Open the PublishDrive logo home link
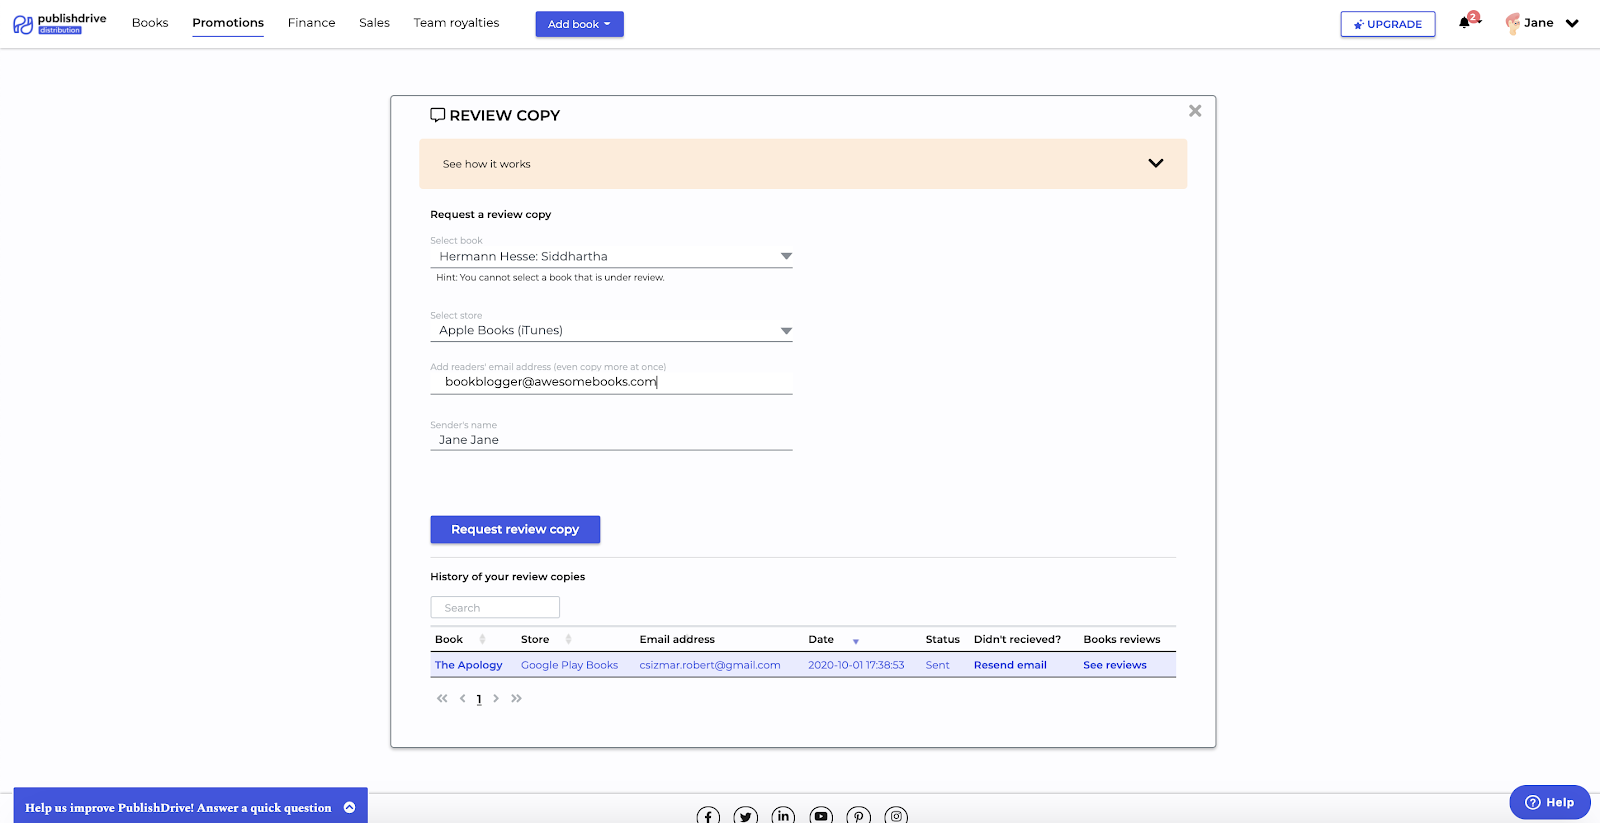1600x823 pixels. (x=60, y=23)
